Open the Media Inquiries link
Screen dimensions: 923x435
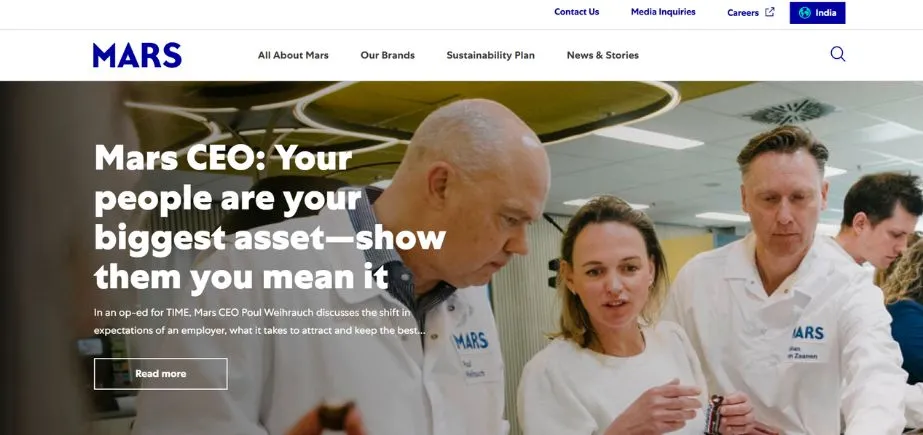coord(663,12)
